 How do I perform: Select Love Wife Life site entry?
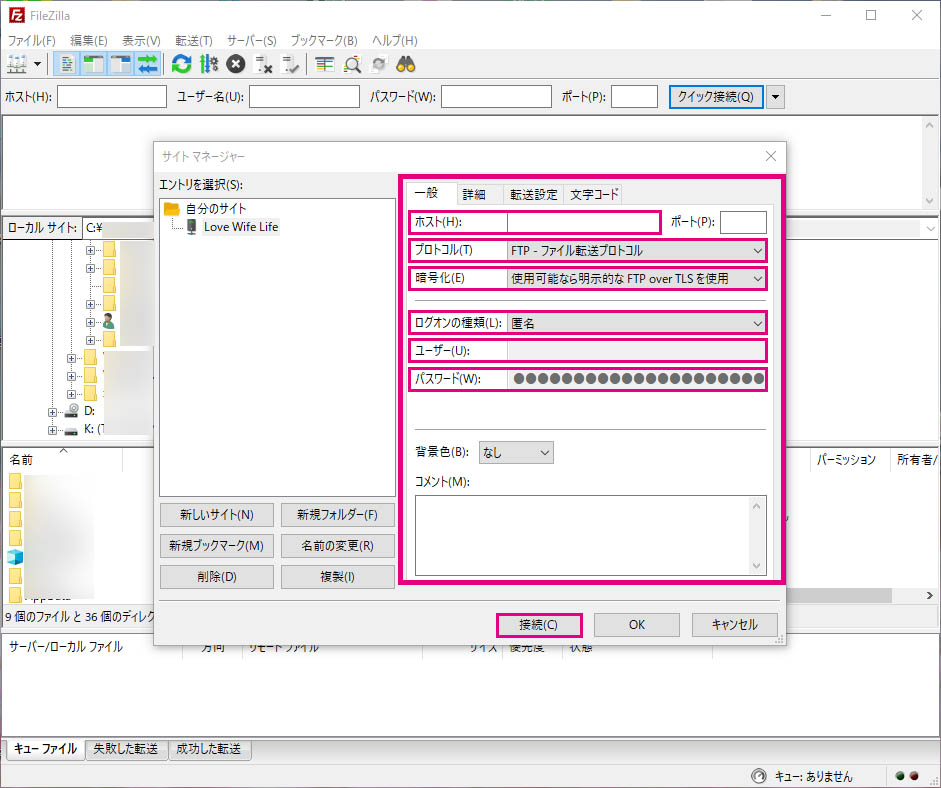(x=240, y=227)
